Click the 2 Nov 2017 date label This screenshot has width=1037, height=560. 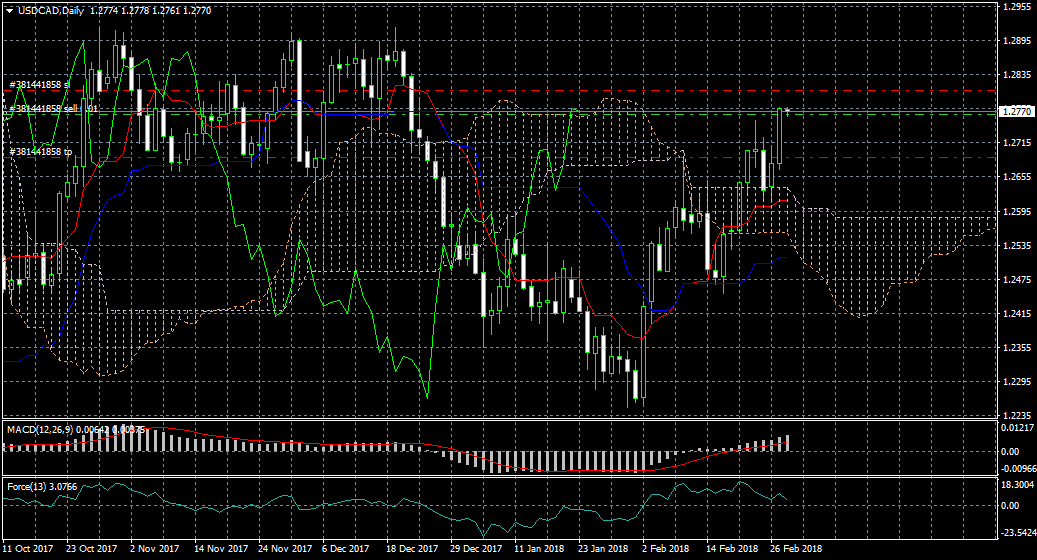[155, 549]
